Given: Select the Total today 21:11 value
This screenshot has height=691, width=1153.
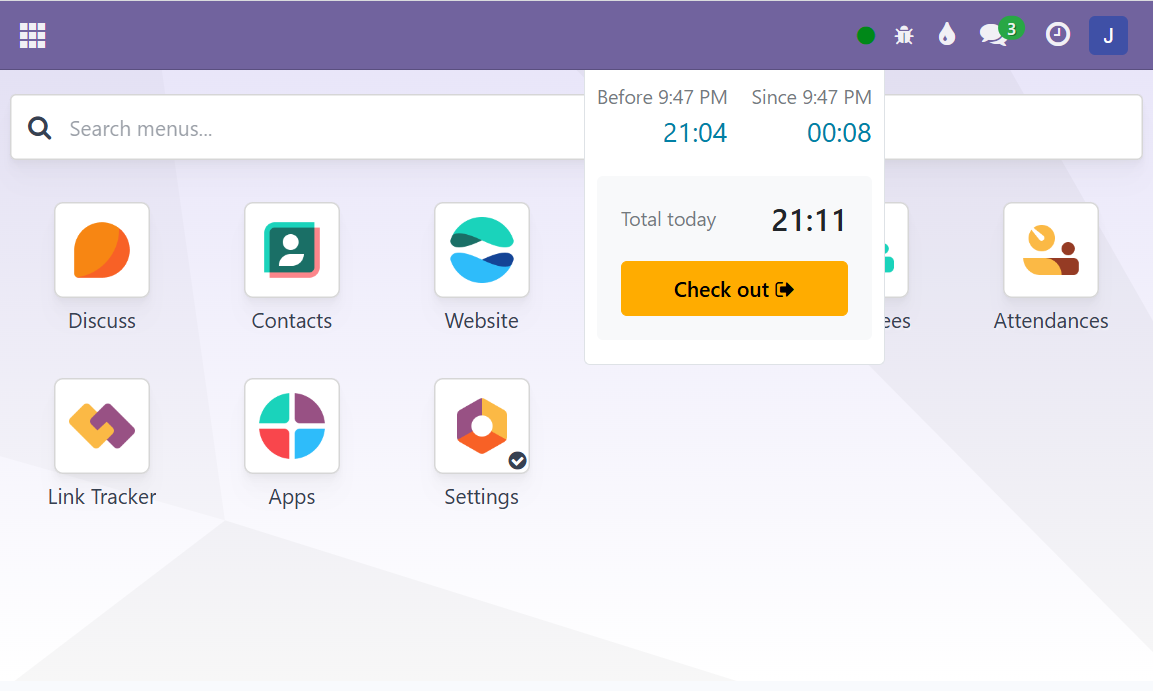Looking at the screenshot, I should pyautogui.click(x=809, y=219).
